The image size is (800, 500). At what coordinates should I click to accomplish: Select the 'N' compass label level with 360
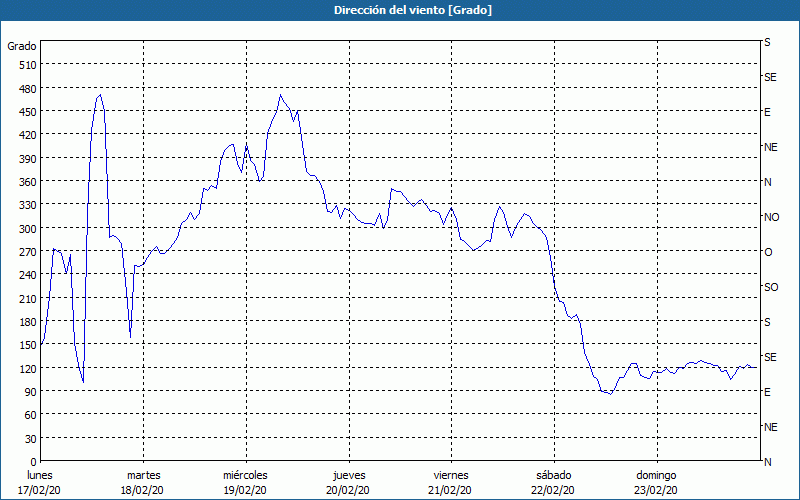click(767, 182)
